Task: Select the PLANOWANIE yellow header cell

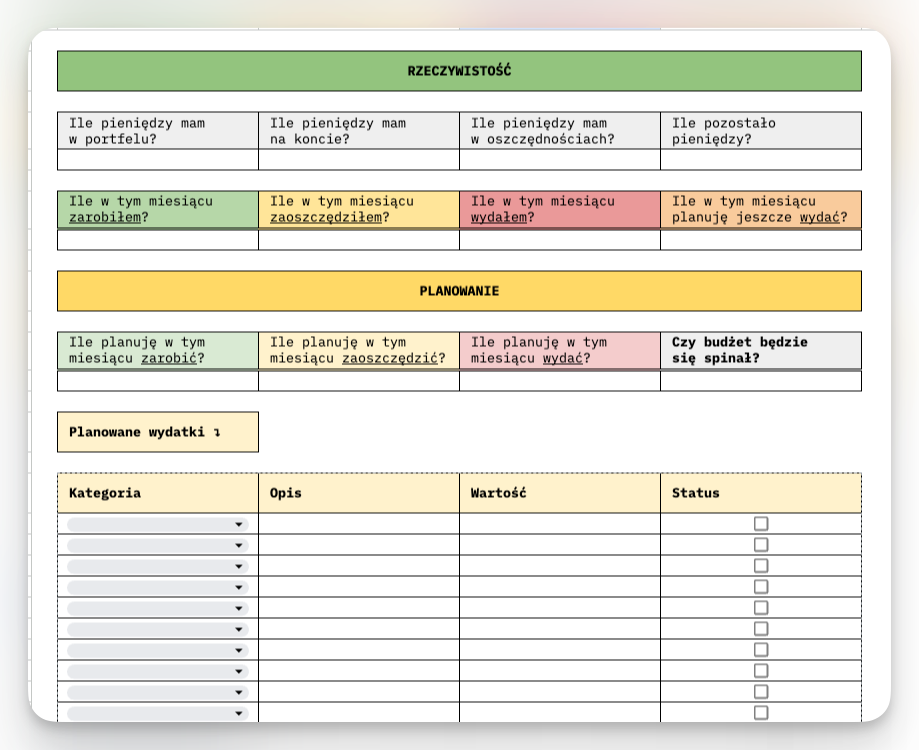Action: pyautogui.click(x=460, y=291)
